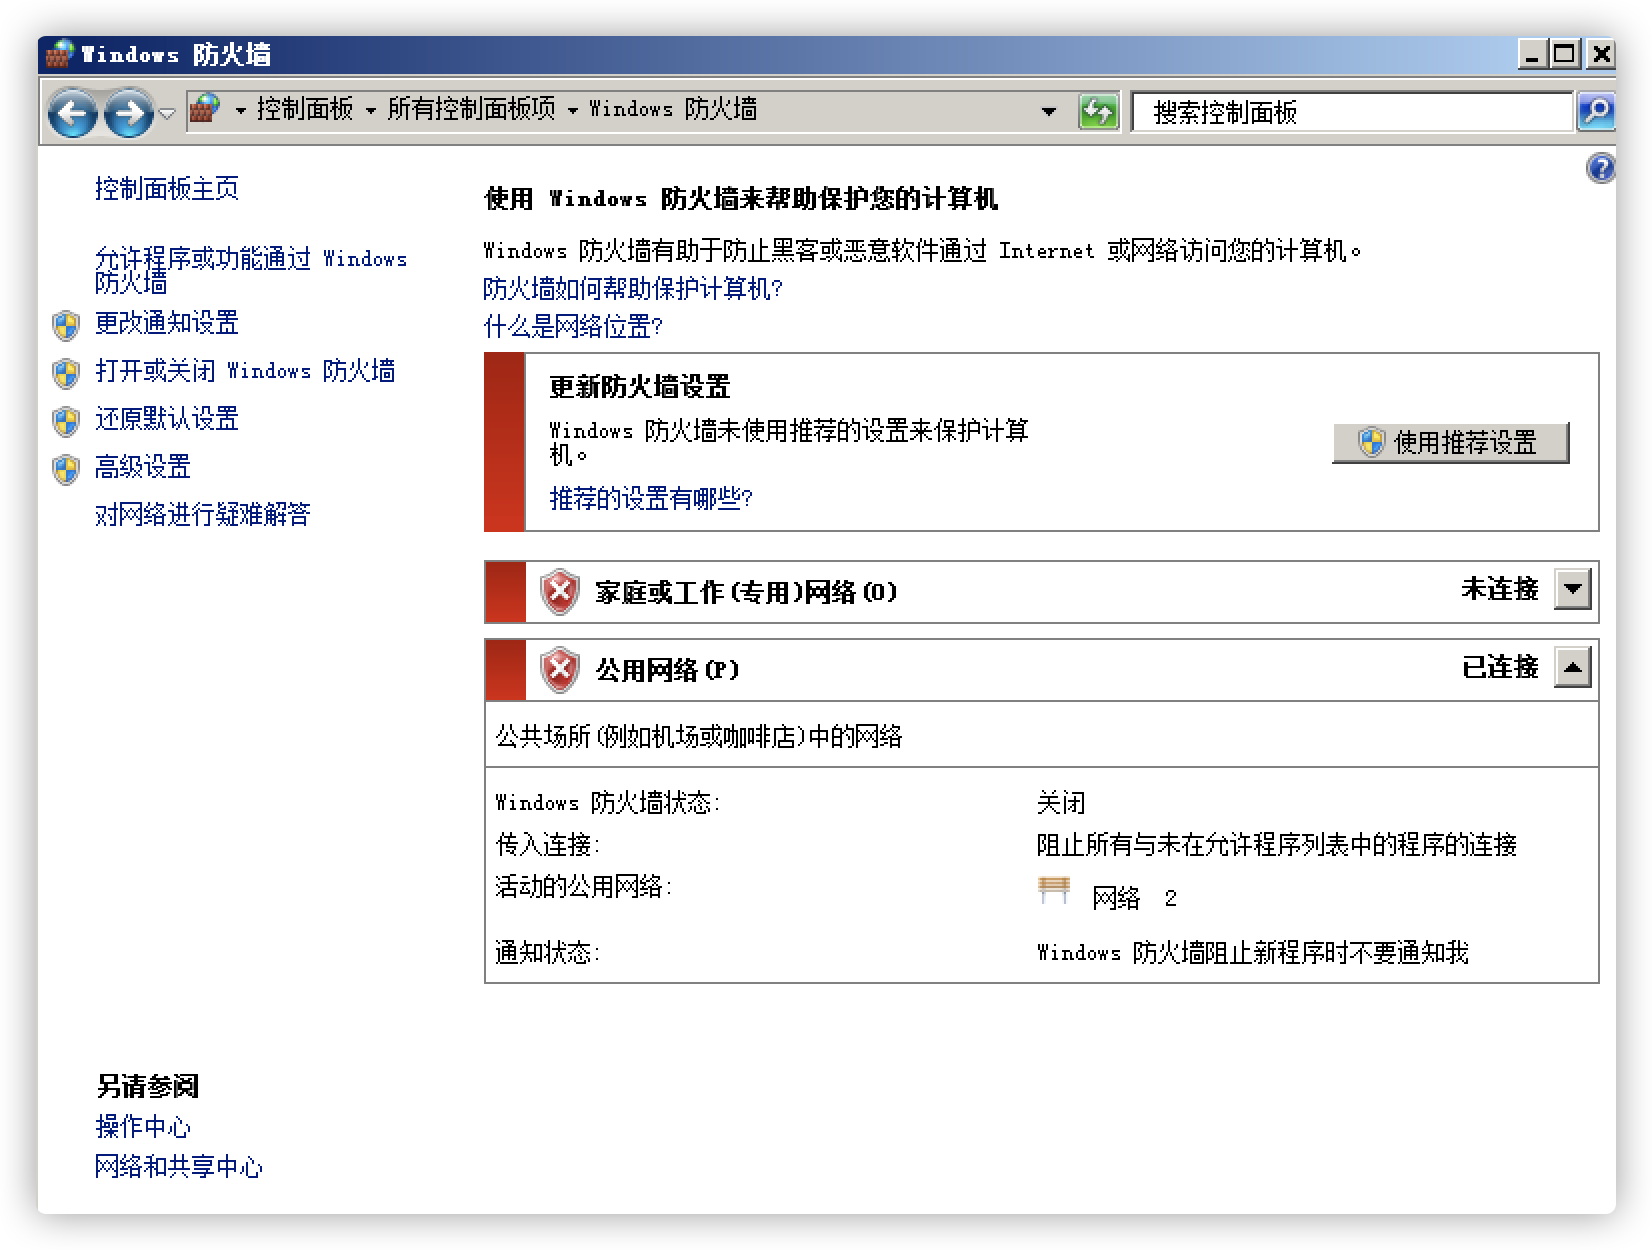Viewport: 1652px width, 1250px height.
Task: Open 网络和共享中心 link
Action: (x=179, y=1167)
